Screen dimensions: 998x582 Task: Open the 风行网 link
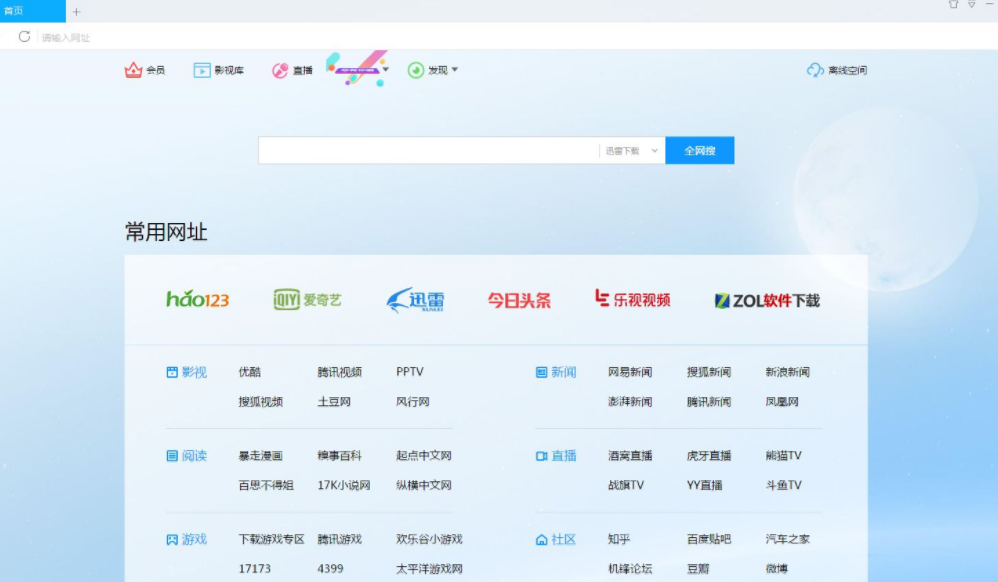(x=412, y=402)
